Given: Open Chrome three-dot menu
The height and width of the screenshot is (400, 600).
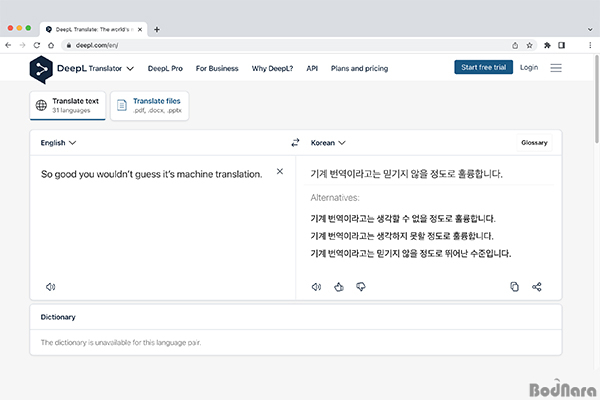Looking at the screenshot, I should tap(590, 45).
